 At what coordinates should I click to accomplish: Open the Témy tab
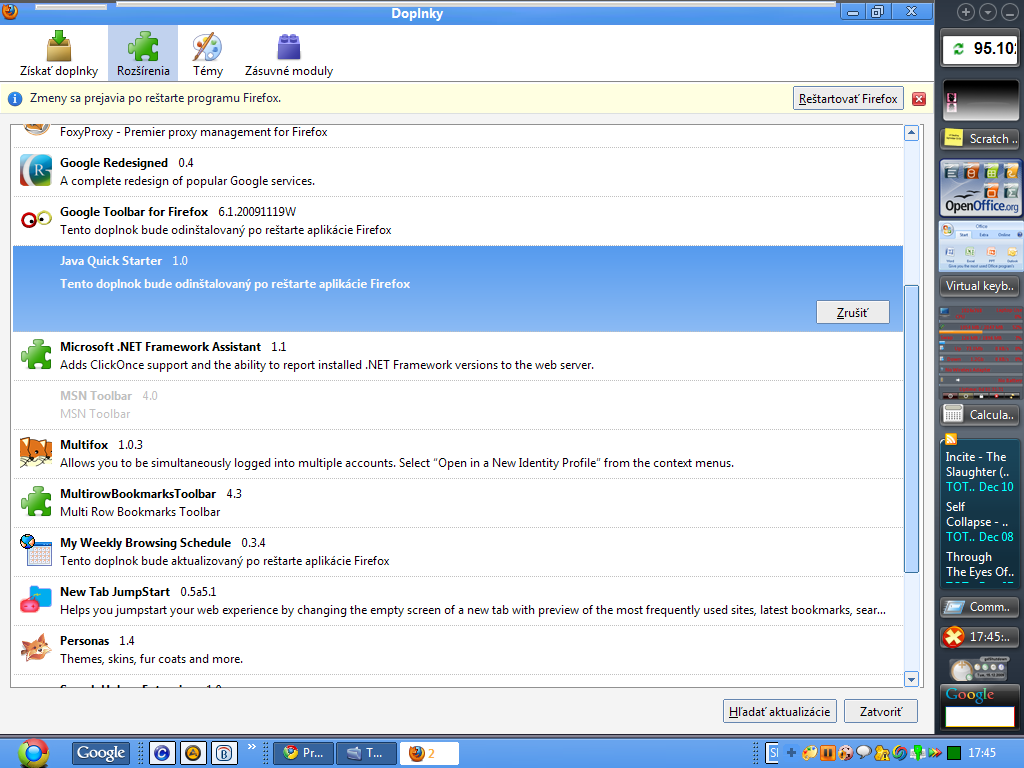pos(208,54)
